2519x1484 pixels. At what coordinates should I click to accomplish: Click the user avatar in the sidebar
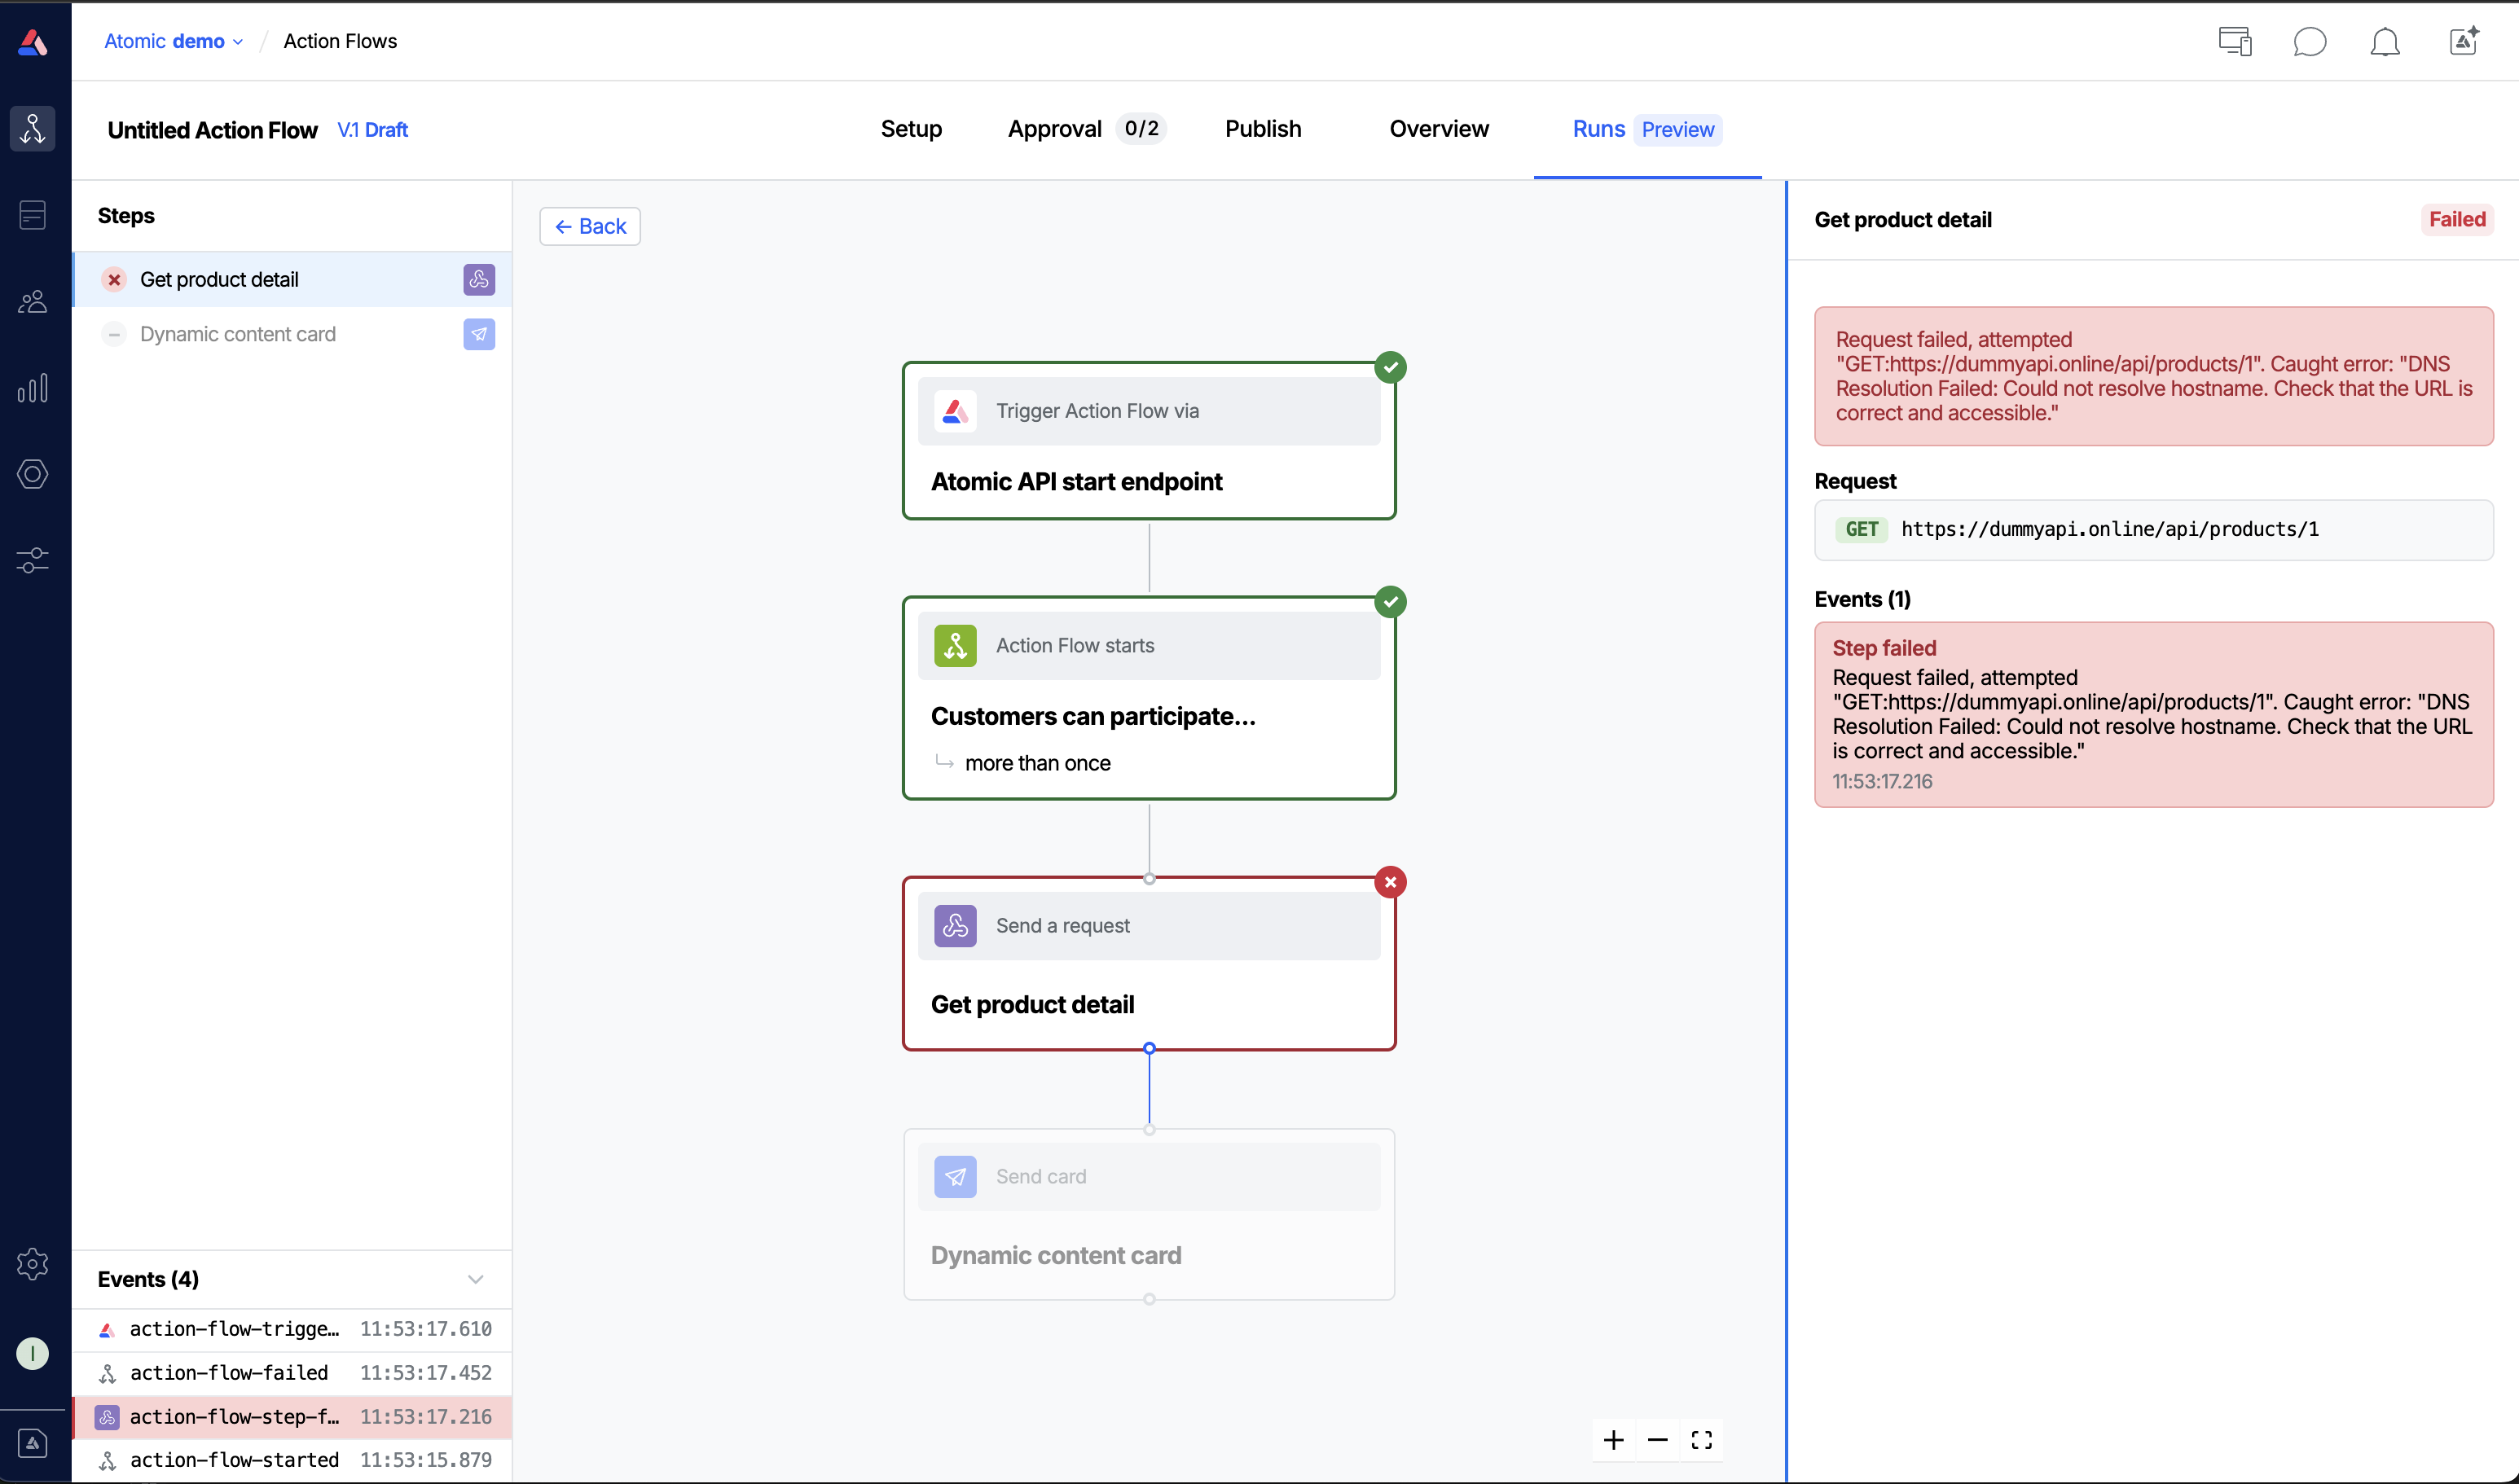point(32,1353)
